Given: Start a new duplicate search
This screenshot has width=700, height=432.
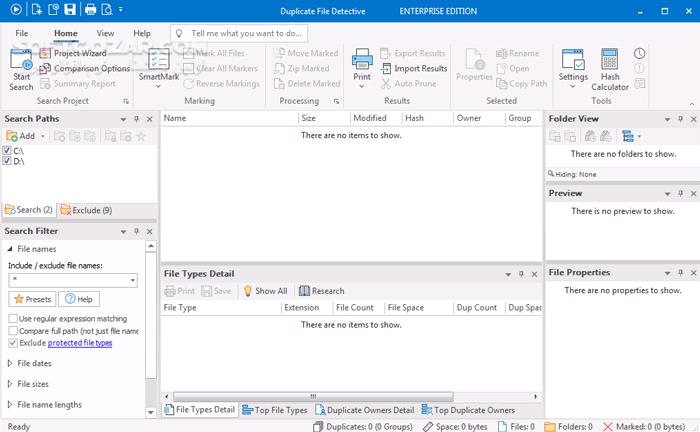Looking at the screenshot, I should click(x=21, y=70).
